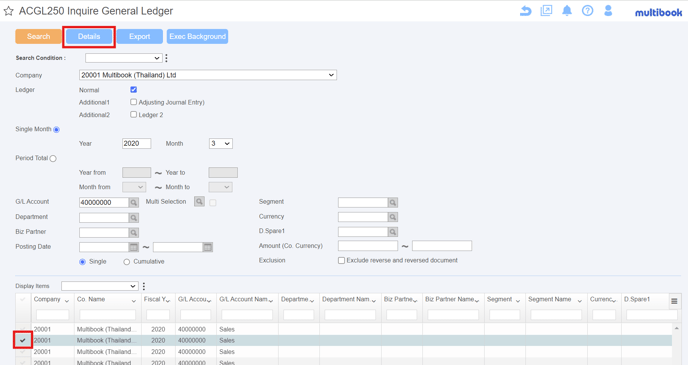This screenshot has height=365, width=688.
Task: Open Segment lookup magnifier
Action: (x=393, y=202)
